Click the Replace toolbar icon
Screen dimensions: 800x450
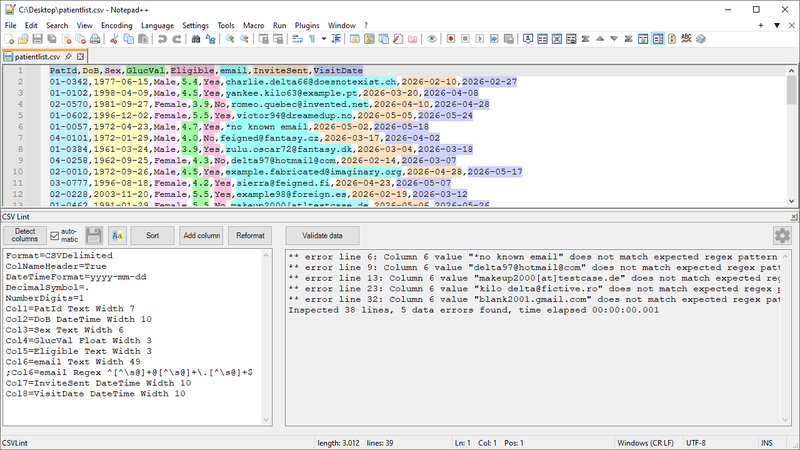click(210, 39)
